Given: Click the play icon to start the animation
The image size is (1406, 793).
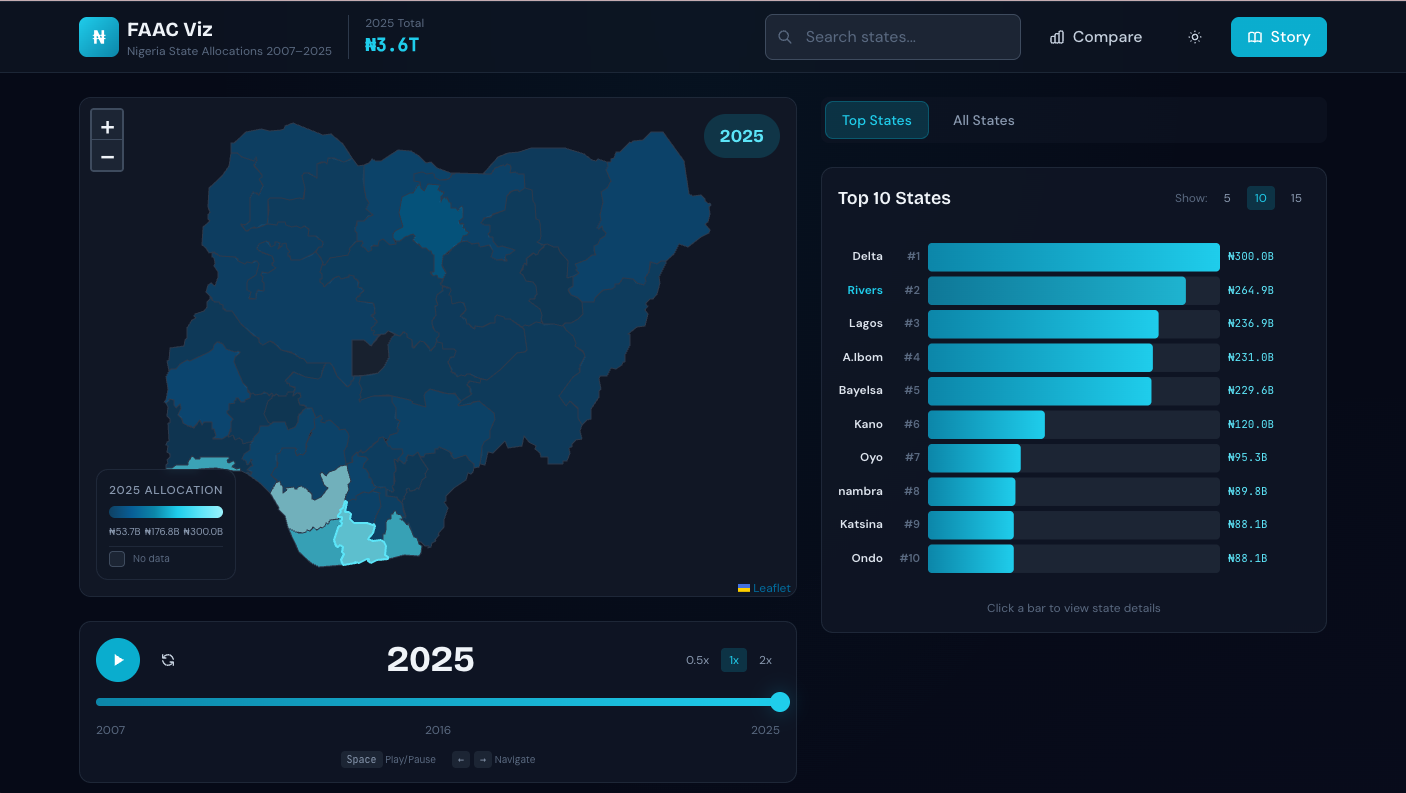Looking at the screenshot, I should coord(117,660).
